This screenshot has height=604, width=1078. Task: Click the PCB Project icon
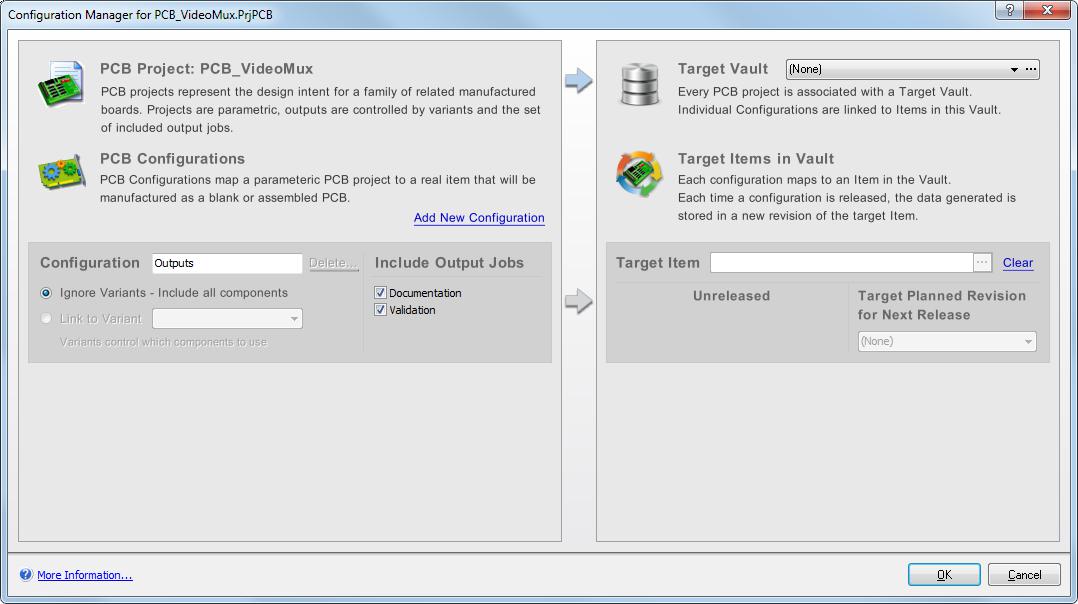point(61,84)
